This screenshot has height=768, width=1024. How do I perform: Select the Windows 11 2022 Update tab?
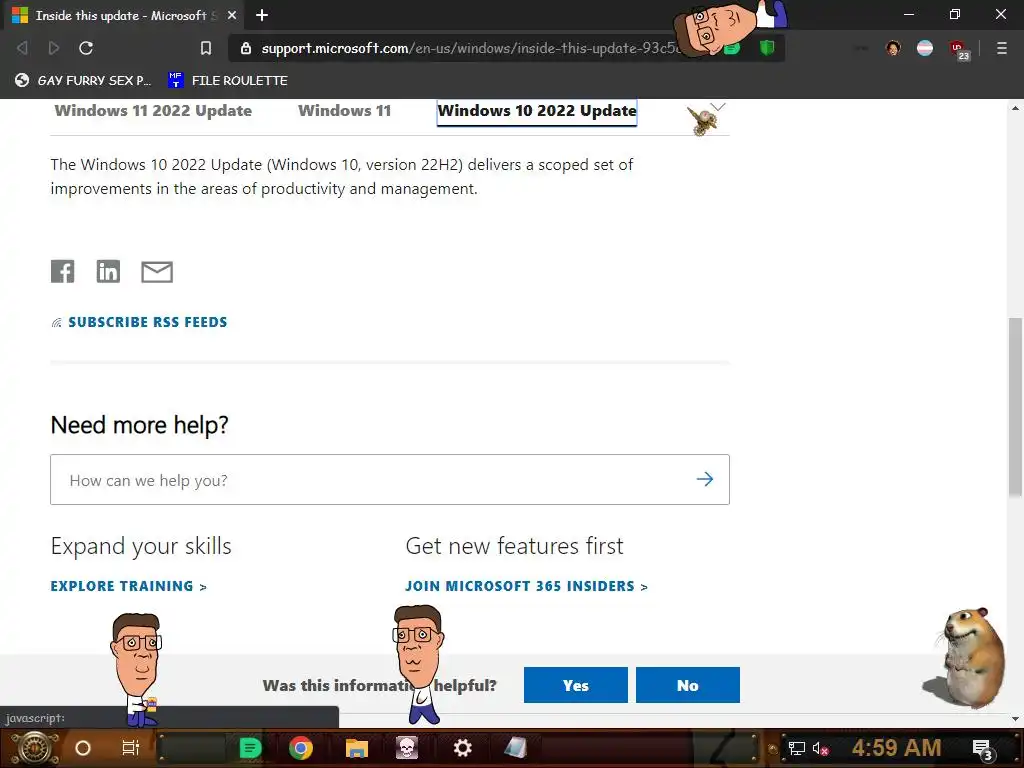coord(153,111)
